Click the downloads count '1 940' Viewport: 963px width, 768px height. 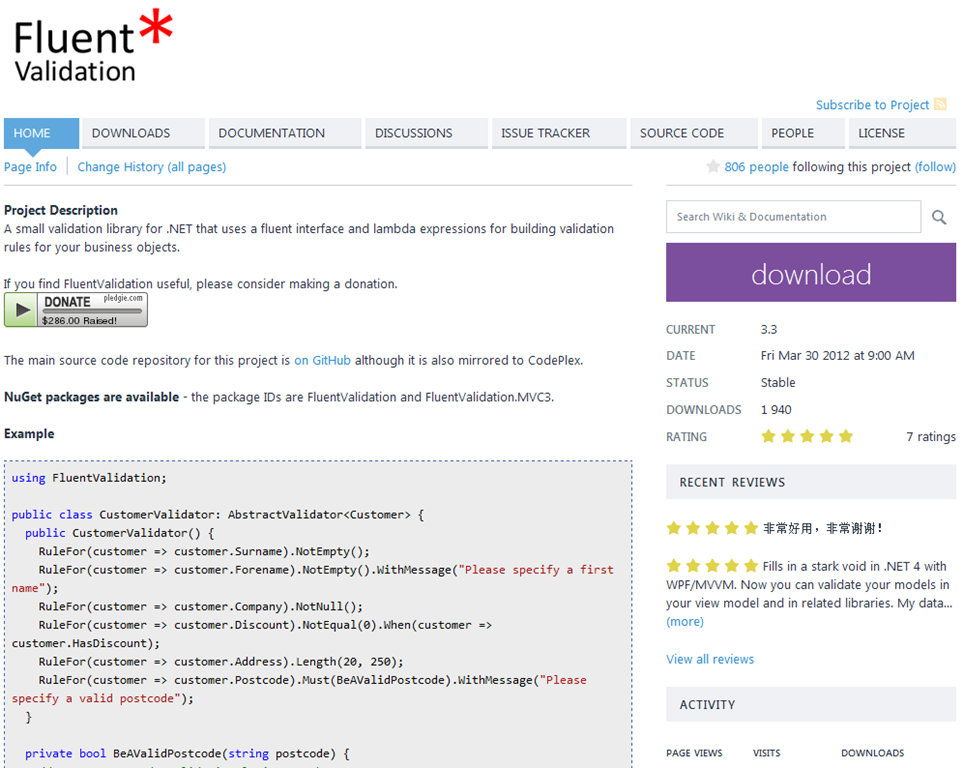point(776,410)
